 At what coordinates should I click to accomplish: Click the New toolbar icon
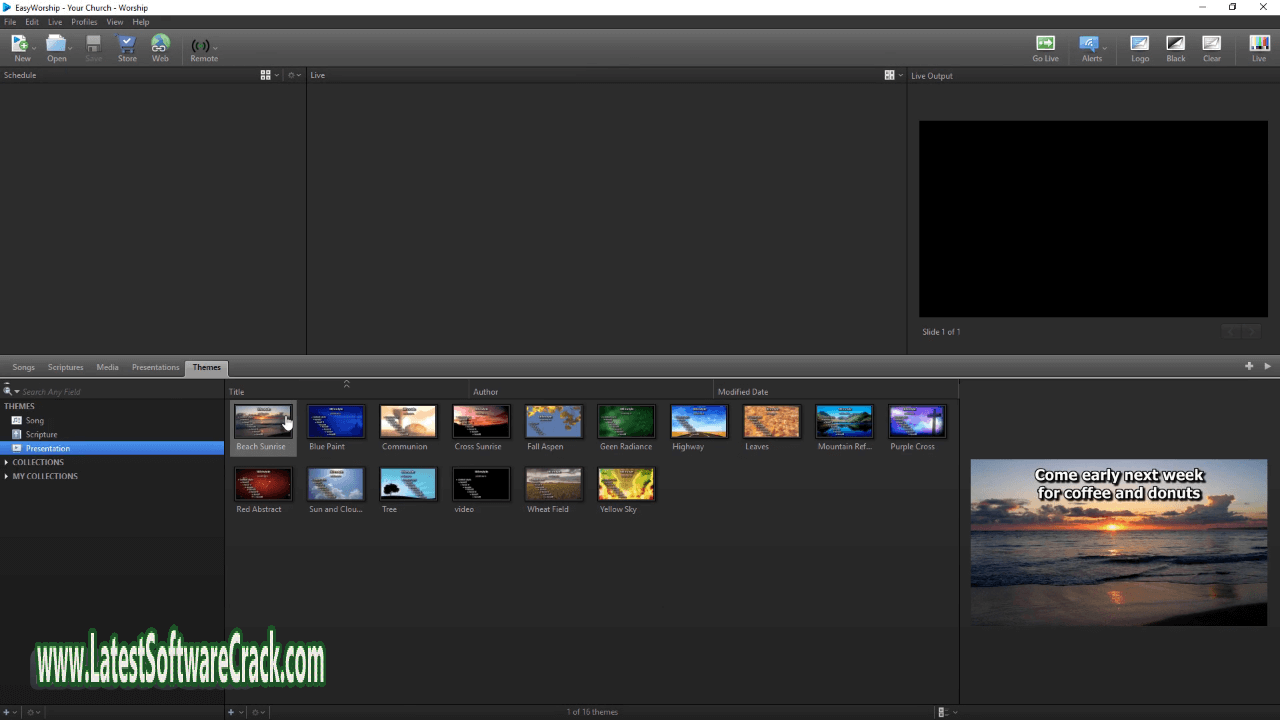click(x=20, y=46)
